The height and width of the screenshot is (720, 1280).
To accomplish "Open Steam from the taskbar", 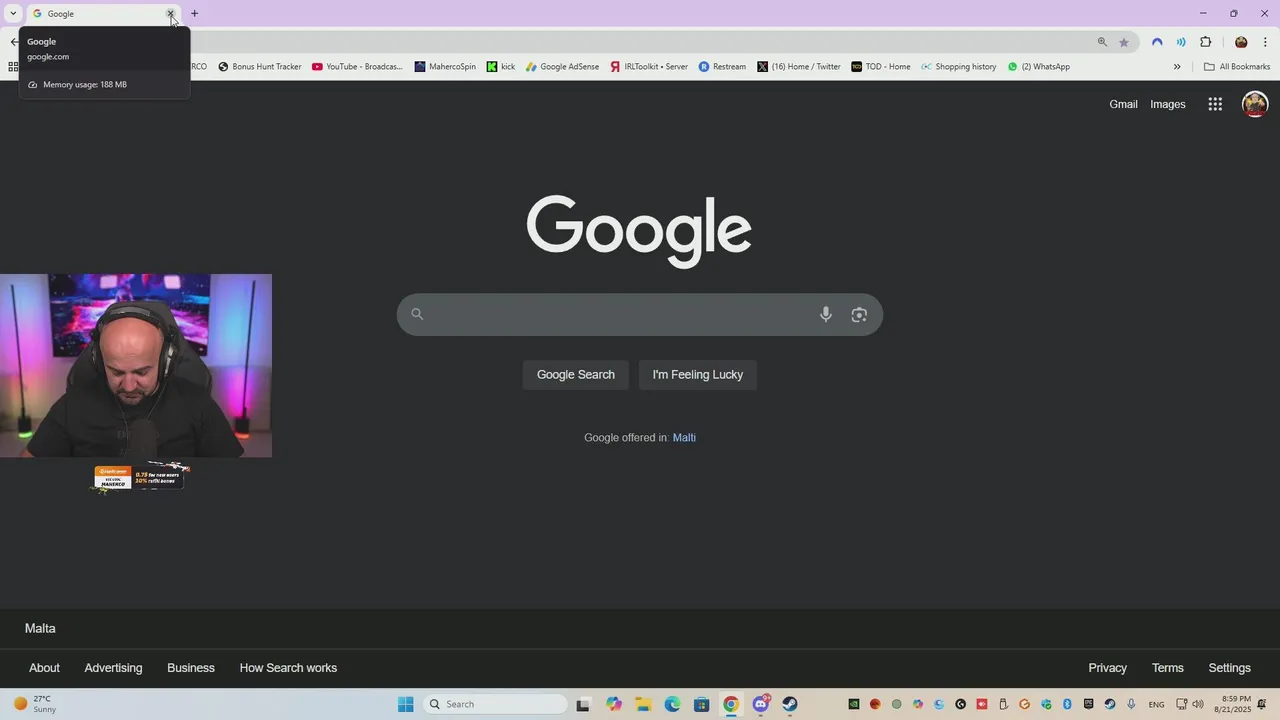I will coord(790,704).
